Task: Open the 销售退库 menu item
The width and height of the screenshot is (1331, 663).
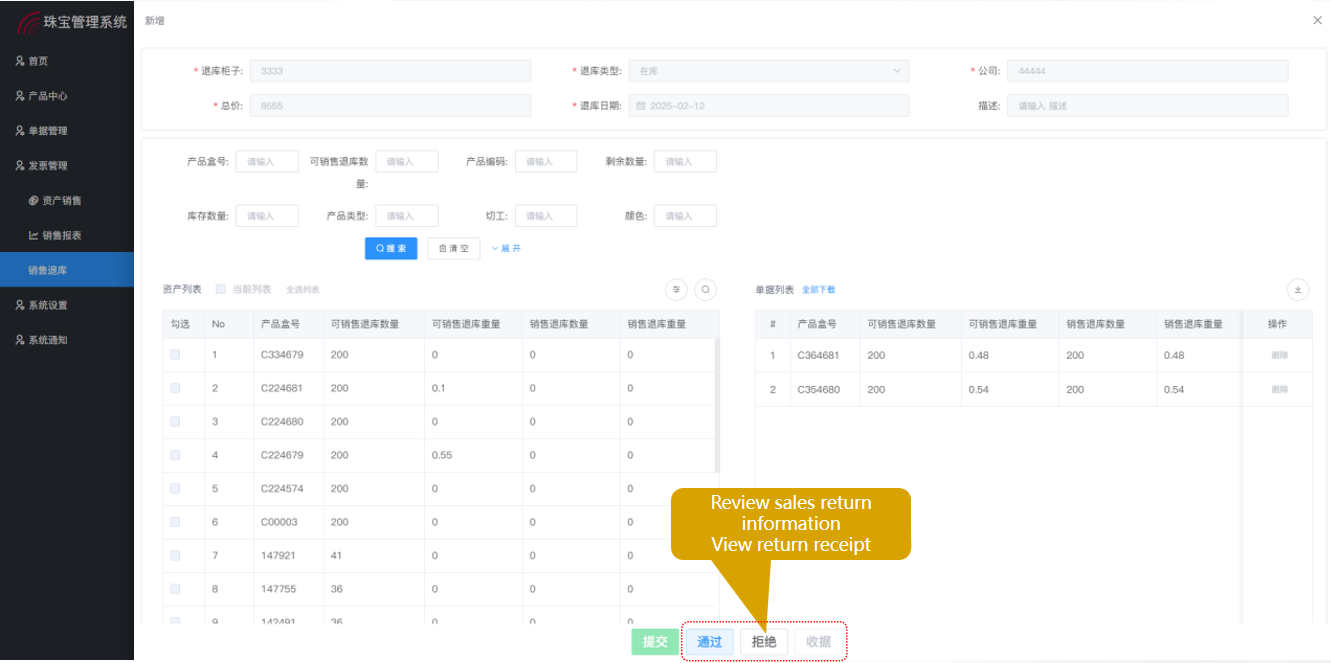Action: (48, 270)
